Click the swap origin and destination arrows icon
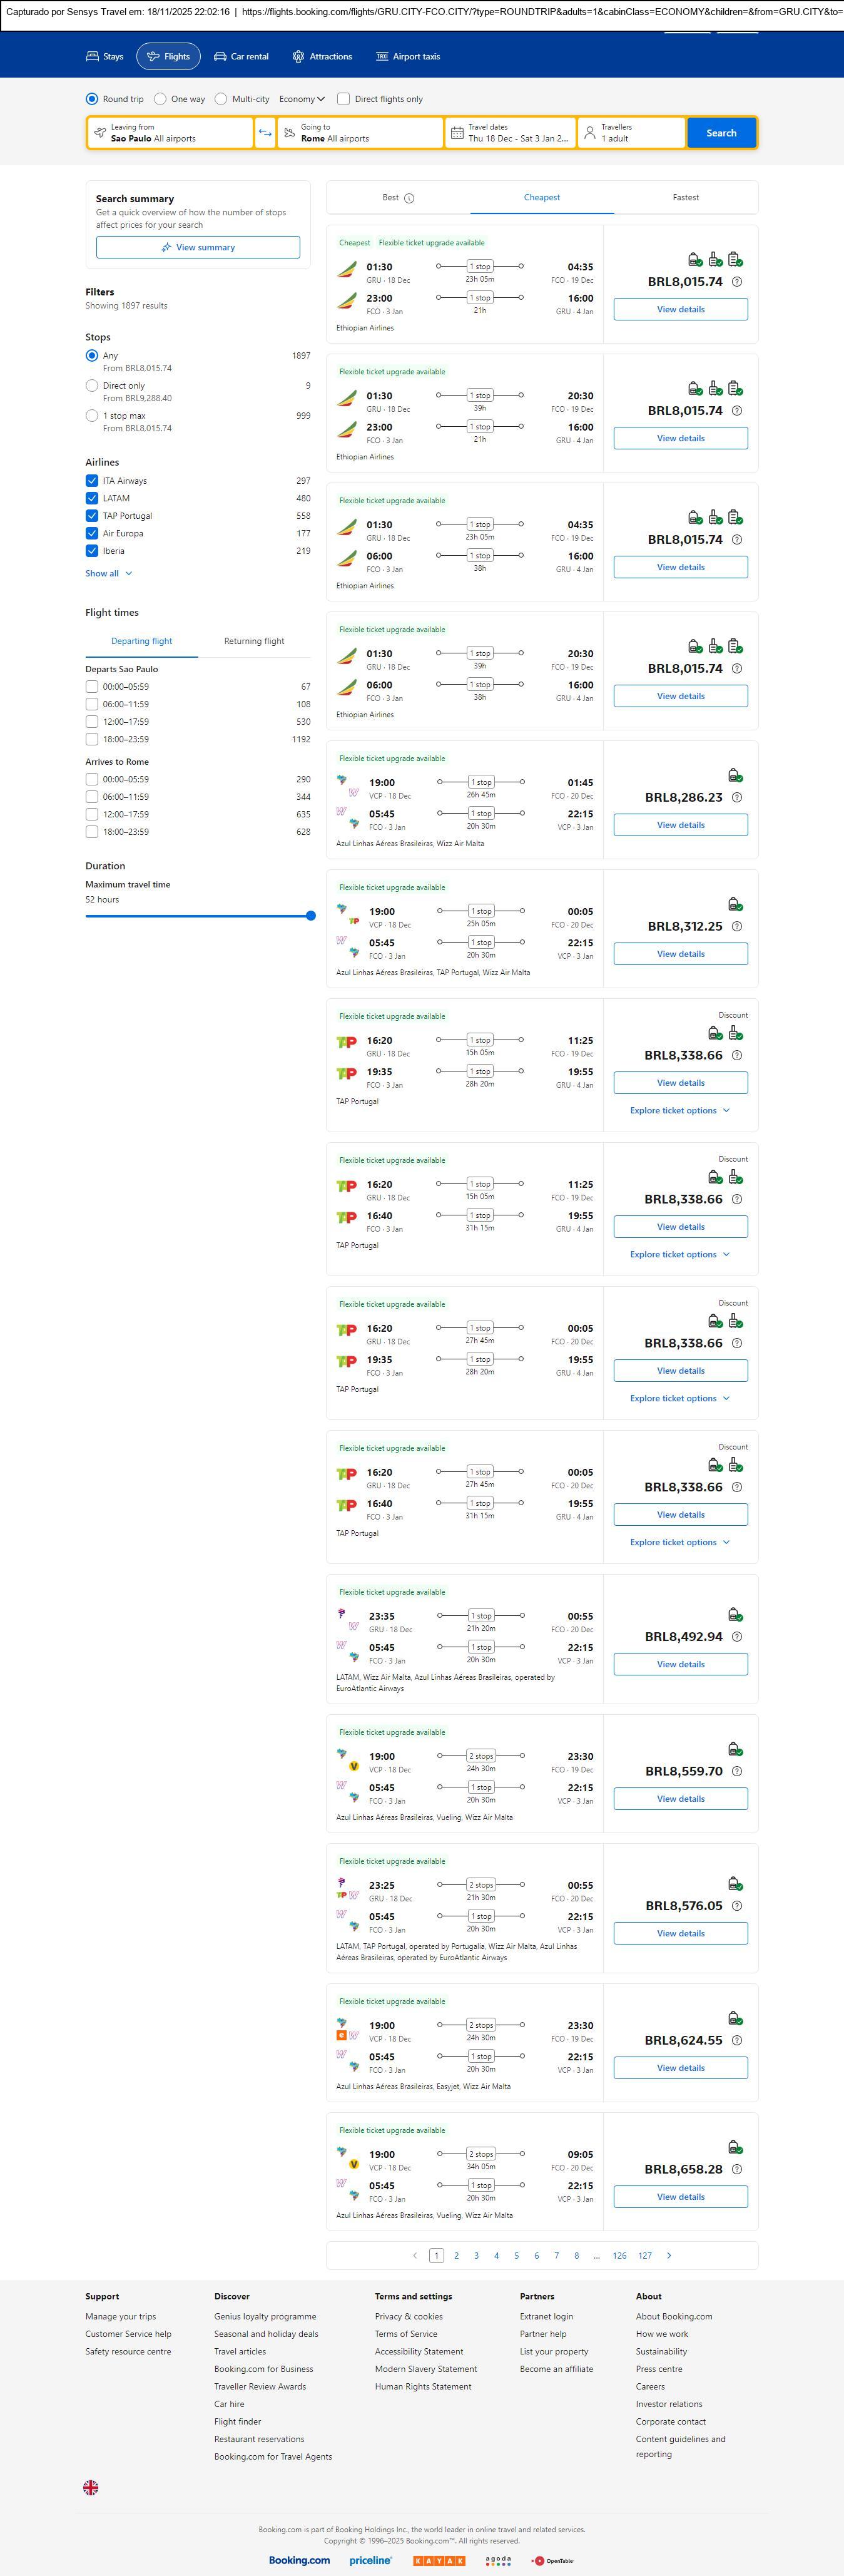 pos(265,133)
